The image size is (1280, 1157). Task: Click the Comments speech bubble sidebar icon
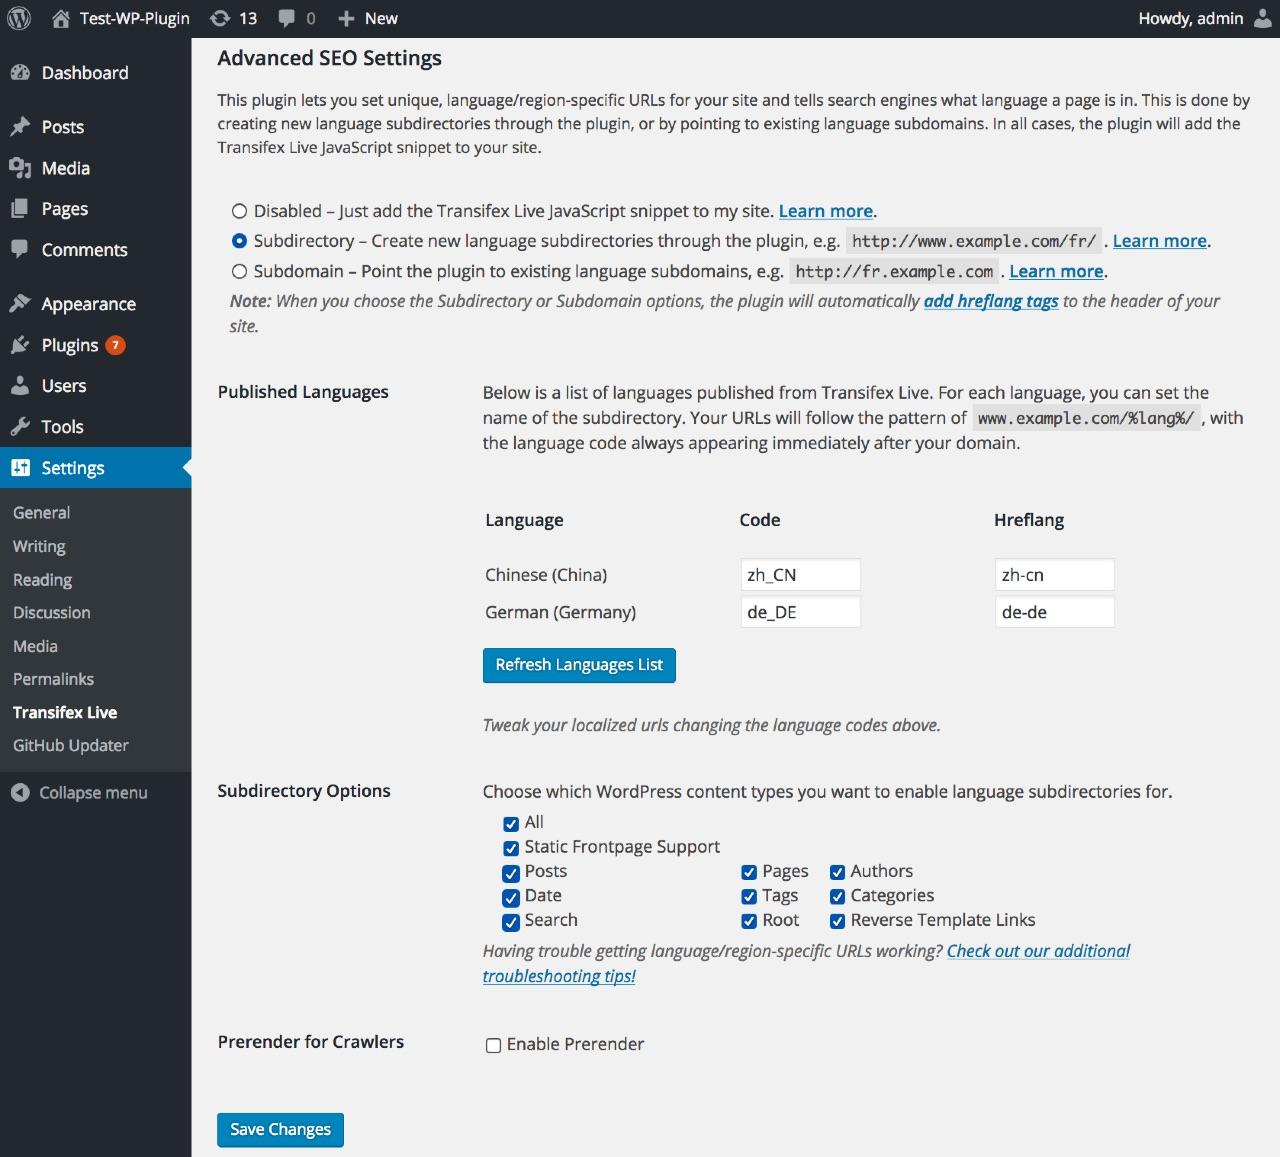click(20, 249)
